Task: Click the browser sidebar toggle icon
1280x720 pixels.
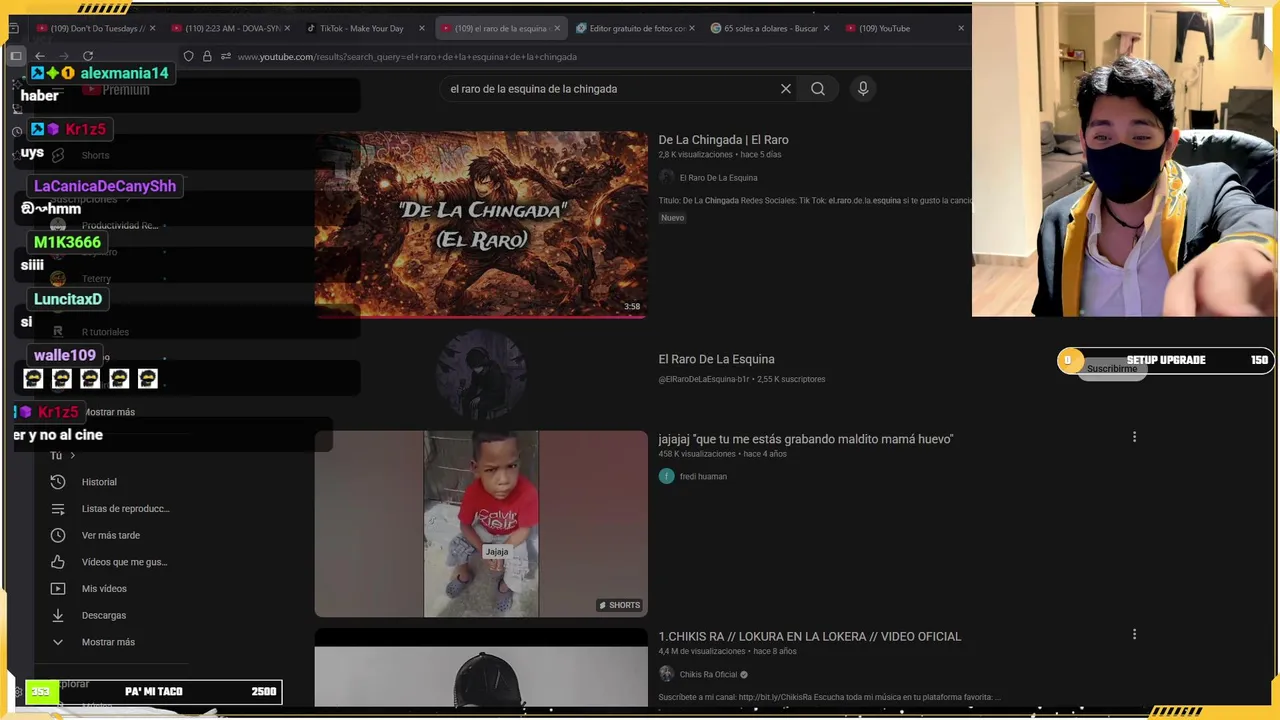Action: (16, 56)
